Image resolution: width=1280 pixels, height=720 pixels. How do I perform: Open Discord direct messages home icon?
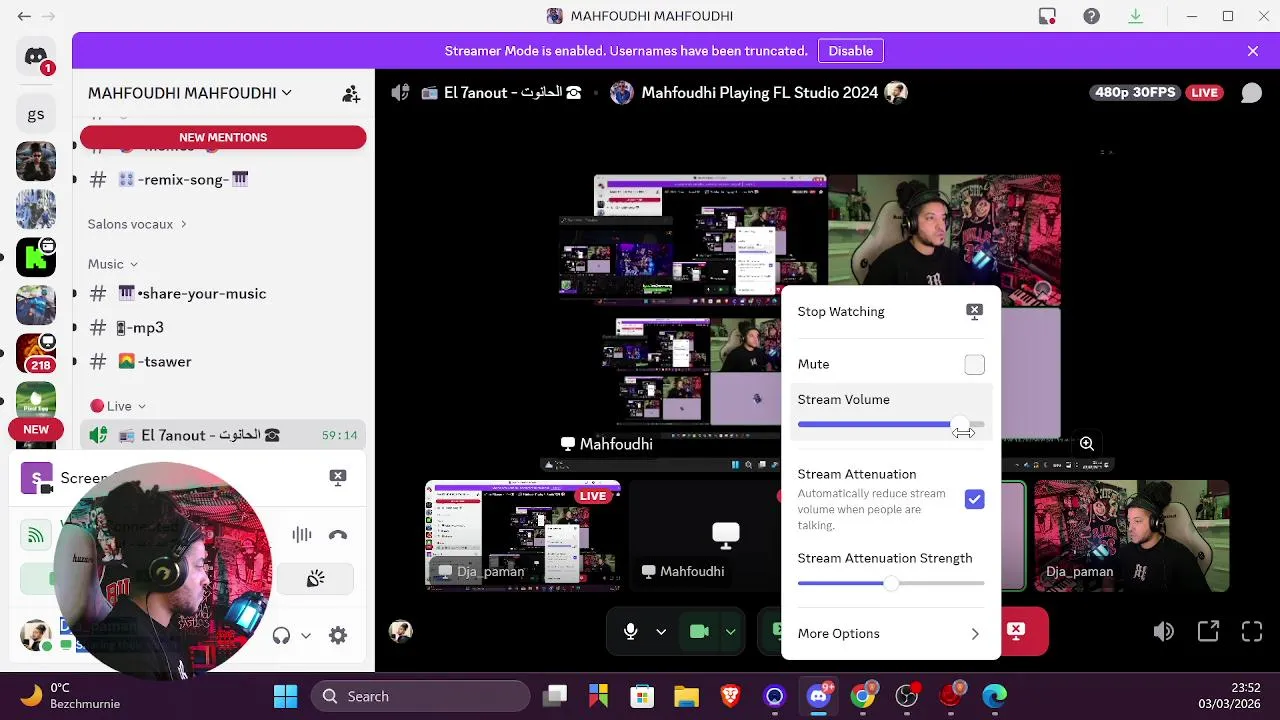[36, 58]
